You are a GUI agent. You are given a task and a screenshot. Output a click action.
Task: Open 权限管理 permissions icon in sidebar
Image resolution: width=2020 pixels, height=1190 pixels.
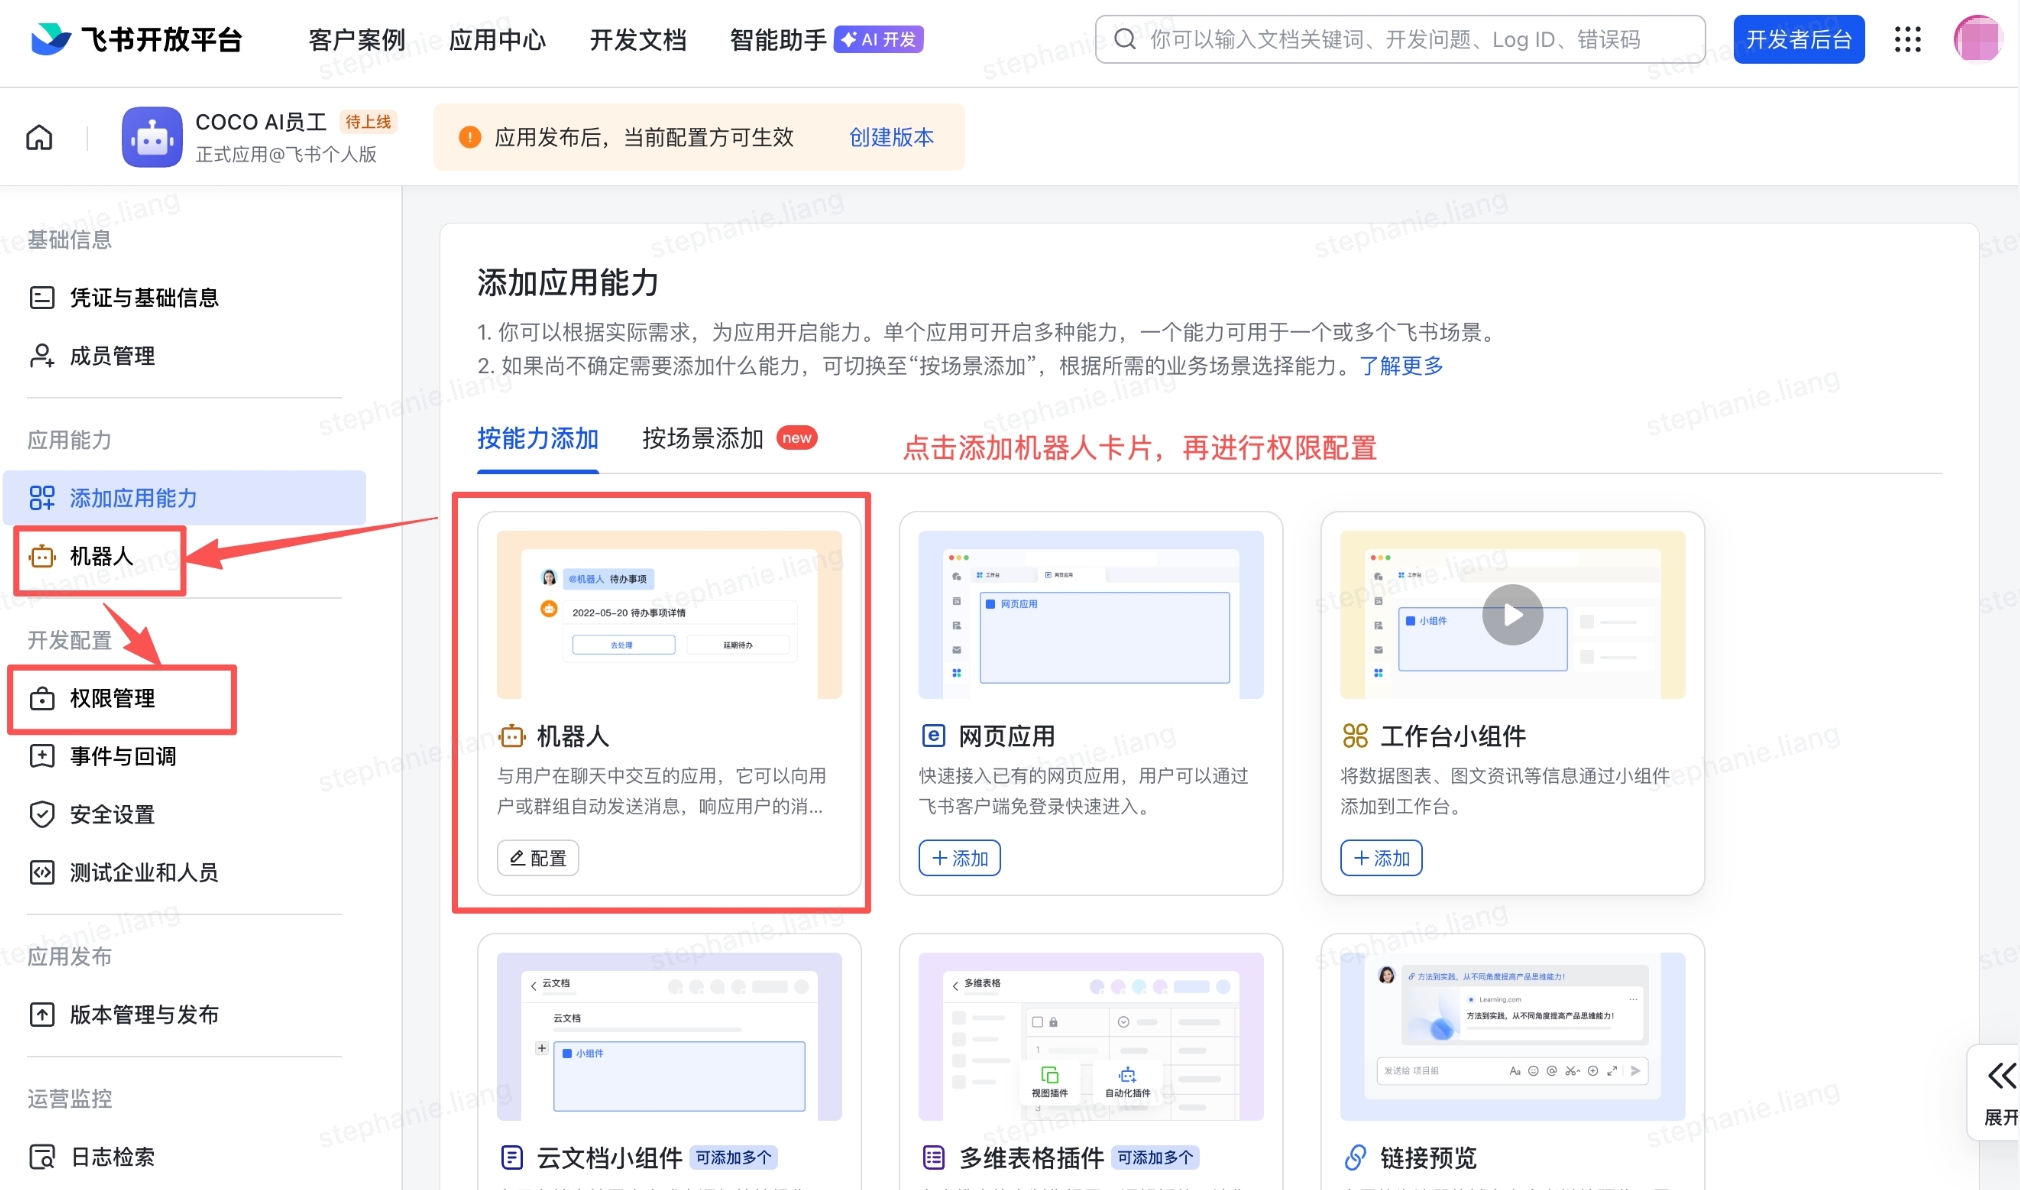tap(42, 699)
